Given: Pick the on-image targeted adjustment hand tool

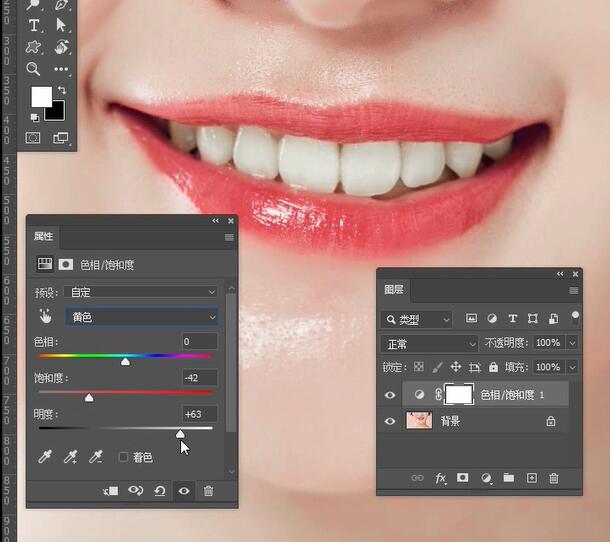Looking at the screenshot, I should click(45, 317).
